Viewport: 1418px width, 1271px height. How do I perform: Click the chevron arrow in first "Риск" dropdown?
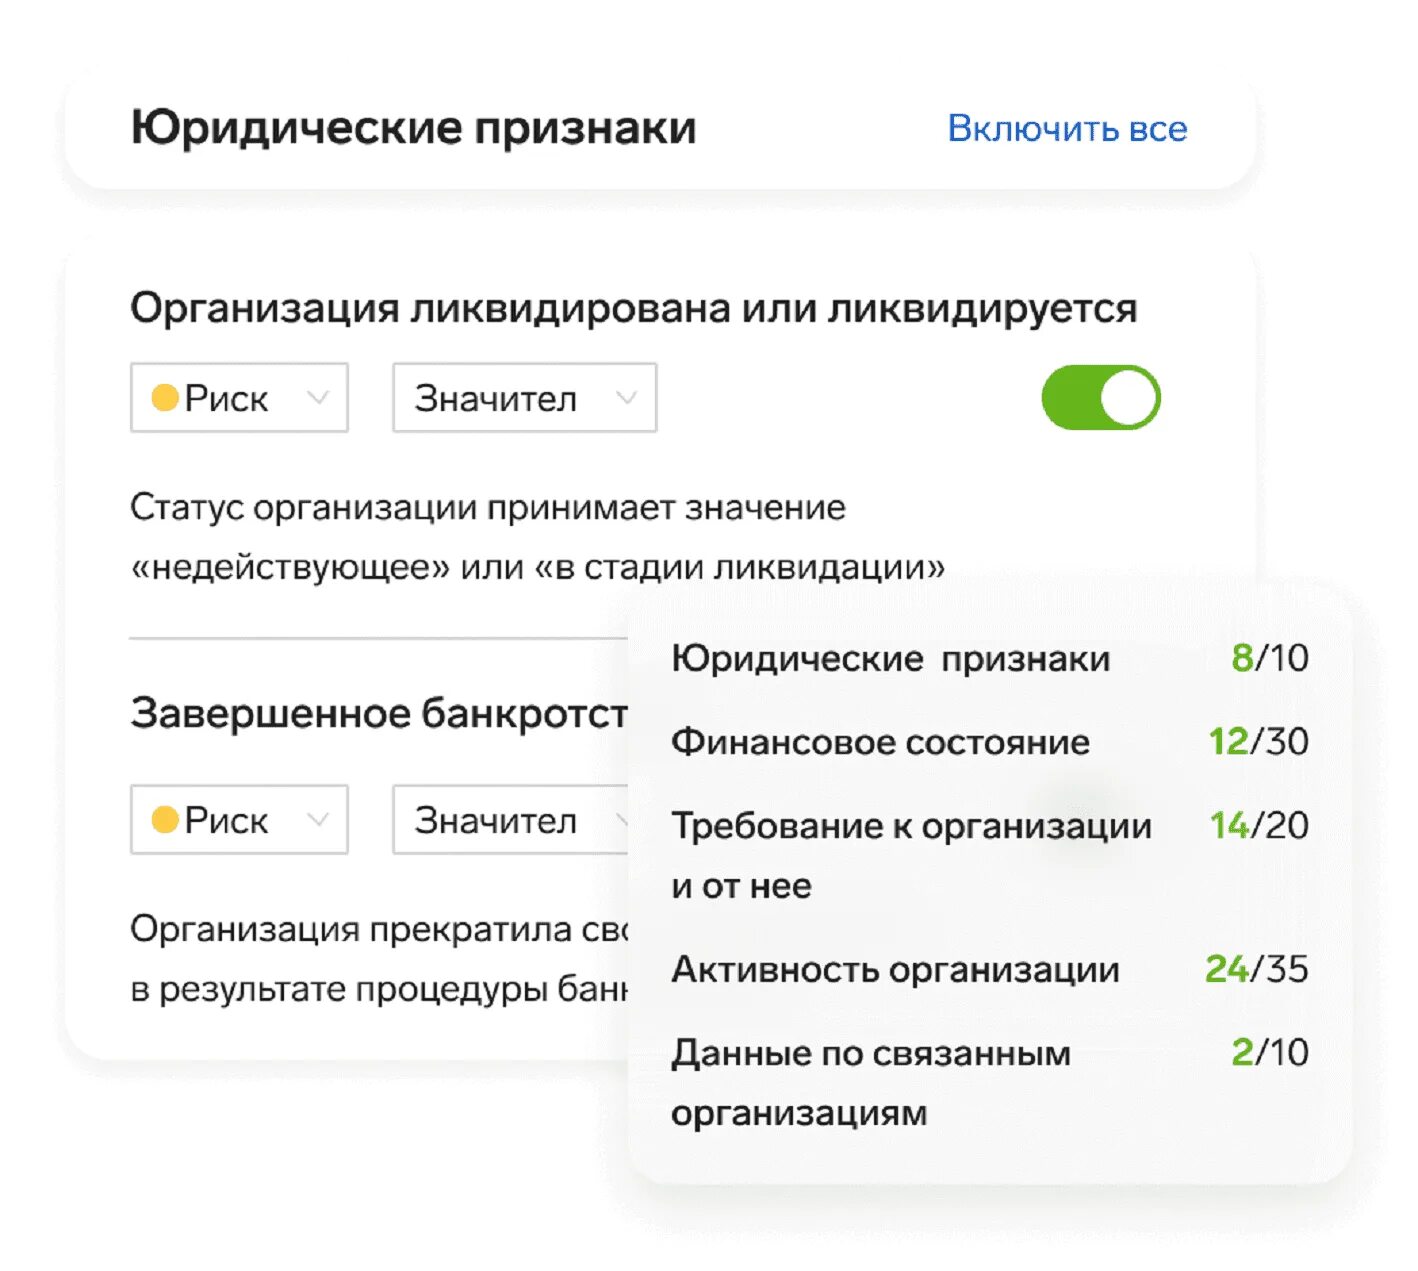(318, 398)
